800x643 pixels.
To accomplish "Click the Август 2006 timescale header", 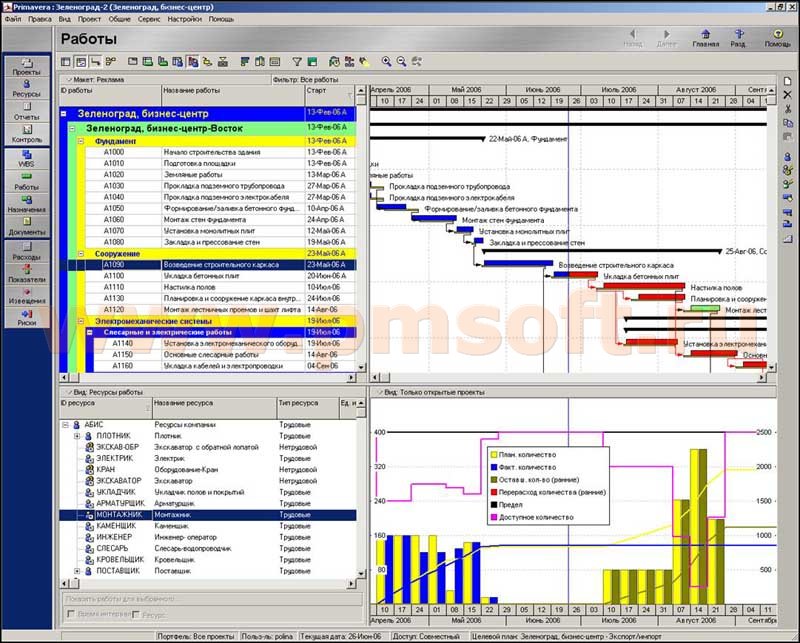I will (696, 90).
